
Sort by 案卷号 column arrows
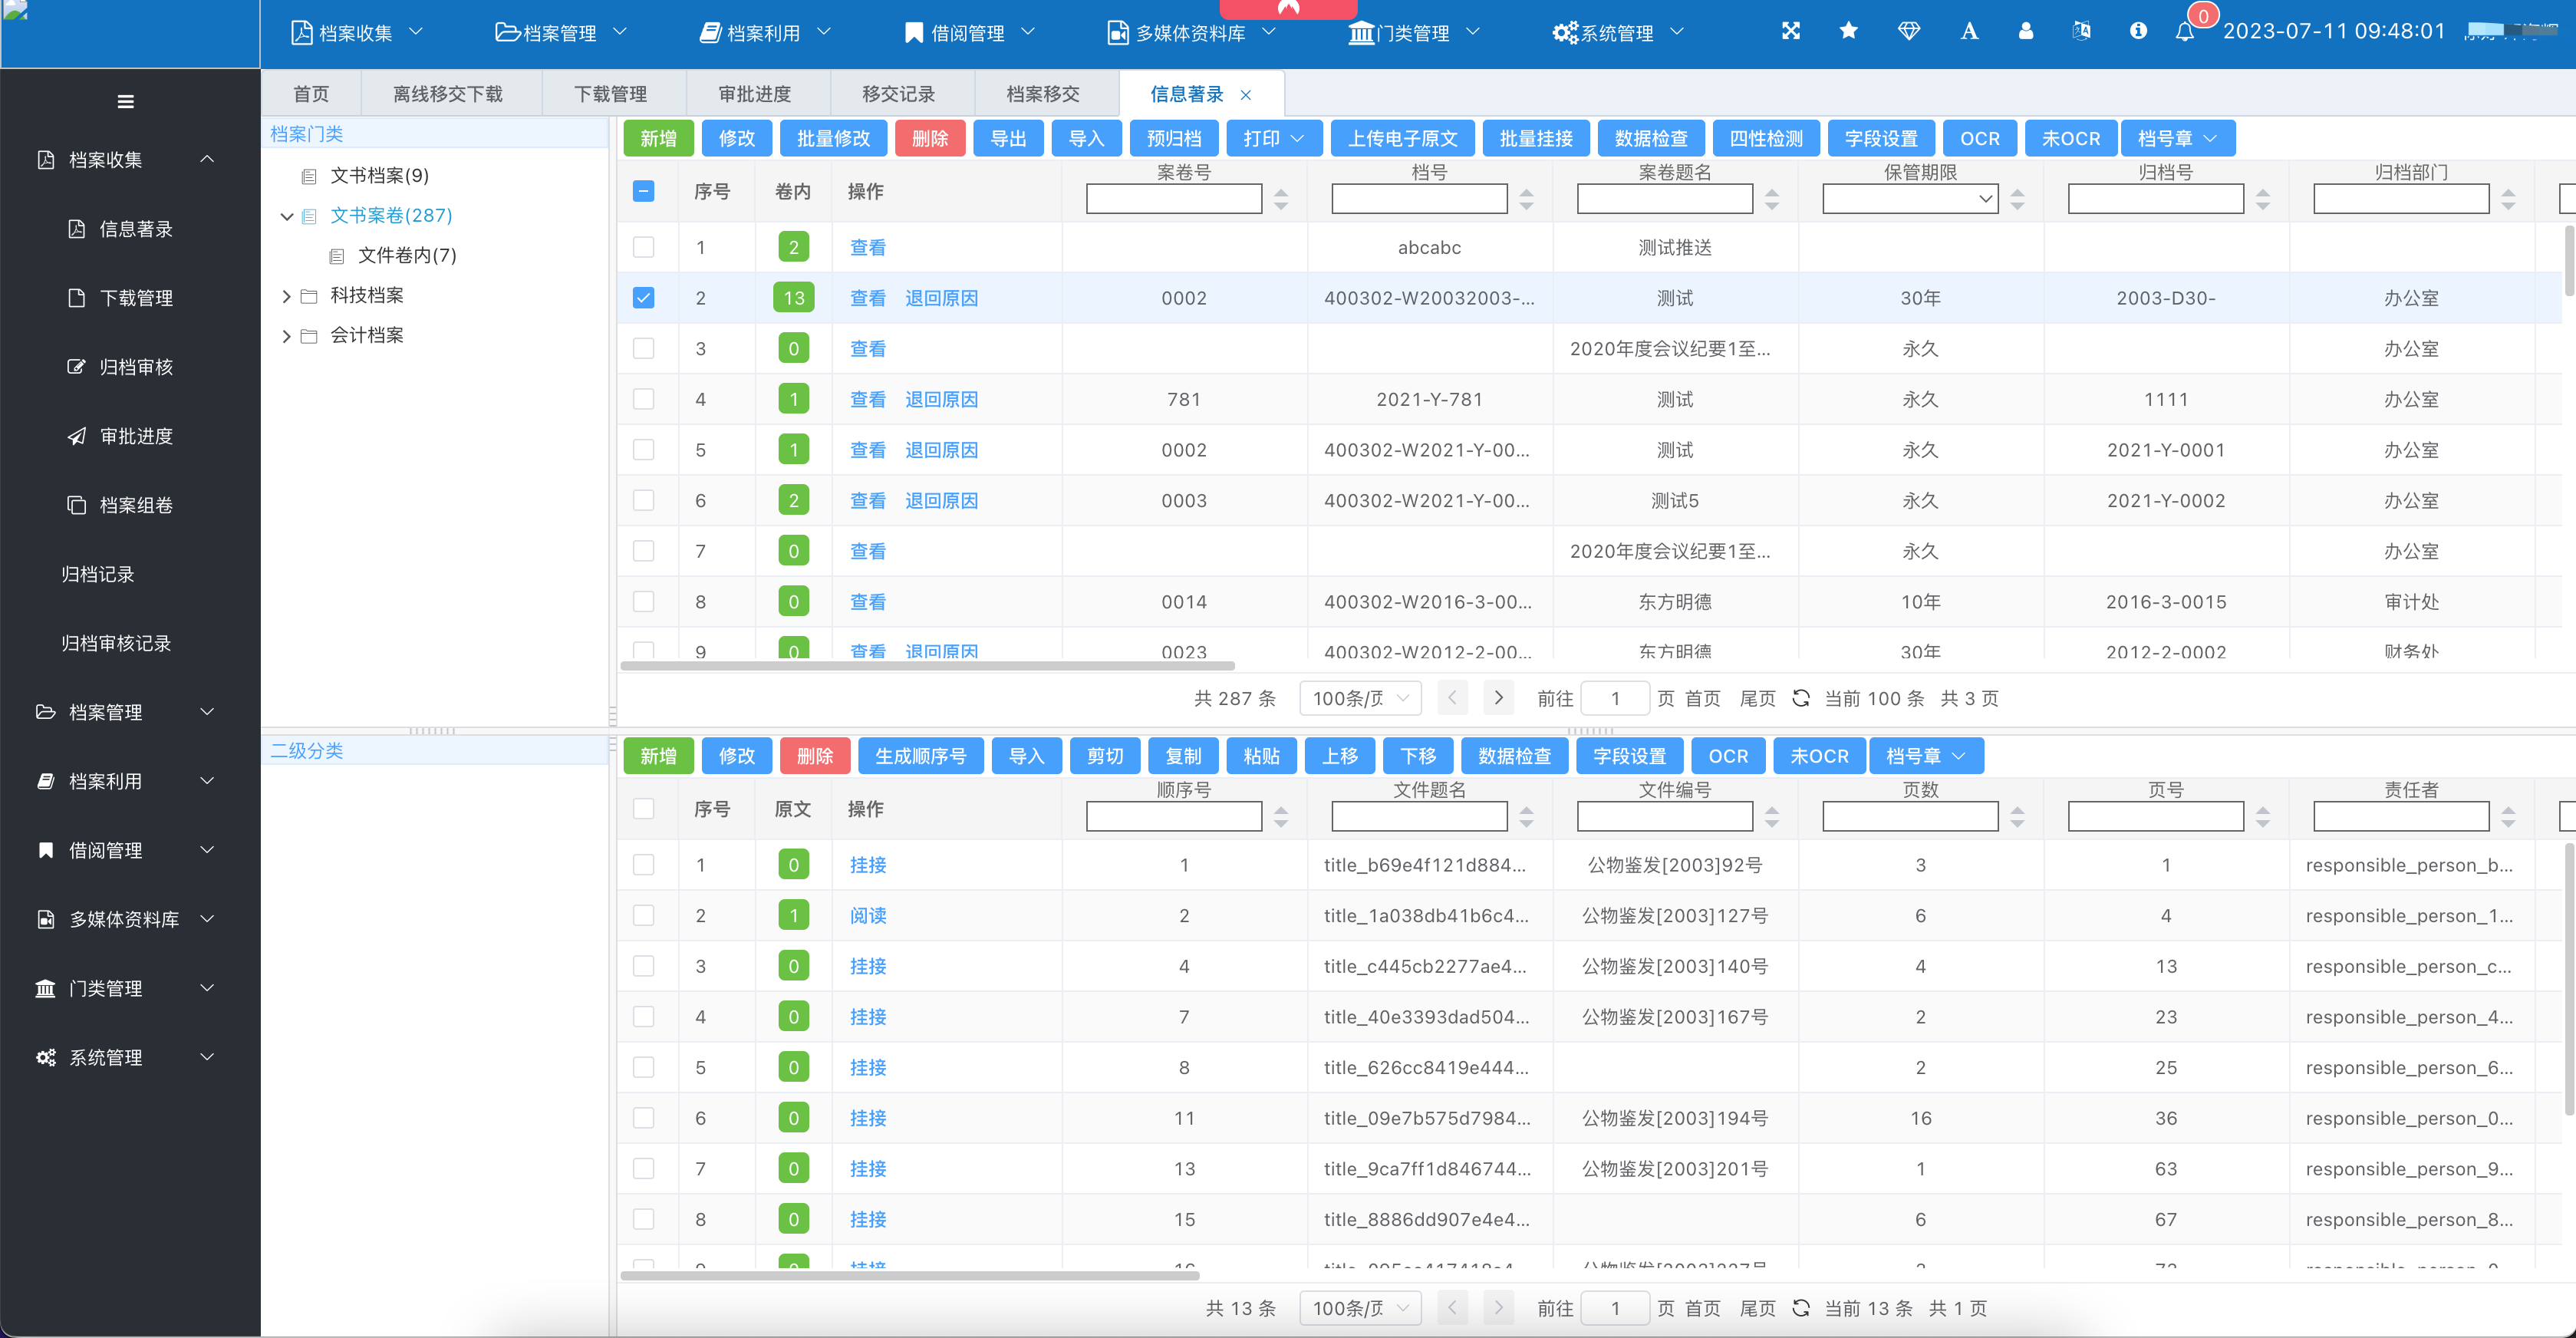click(1281, 199)
